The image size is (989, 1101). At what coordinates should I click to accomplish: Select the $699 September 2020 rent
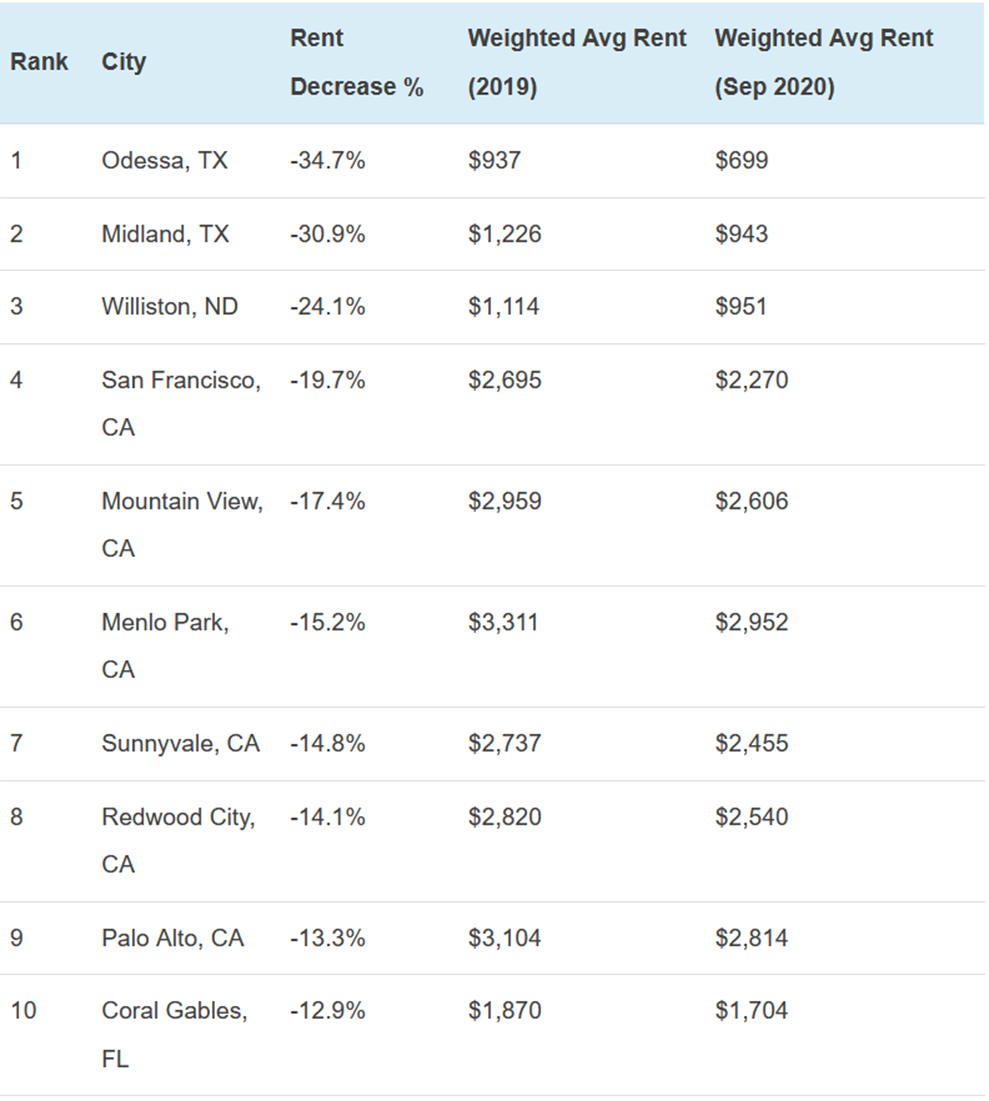[x=741, y=160]
